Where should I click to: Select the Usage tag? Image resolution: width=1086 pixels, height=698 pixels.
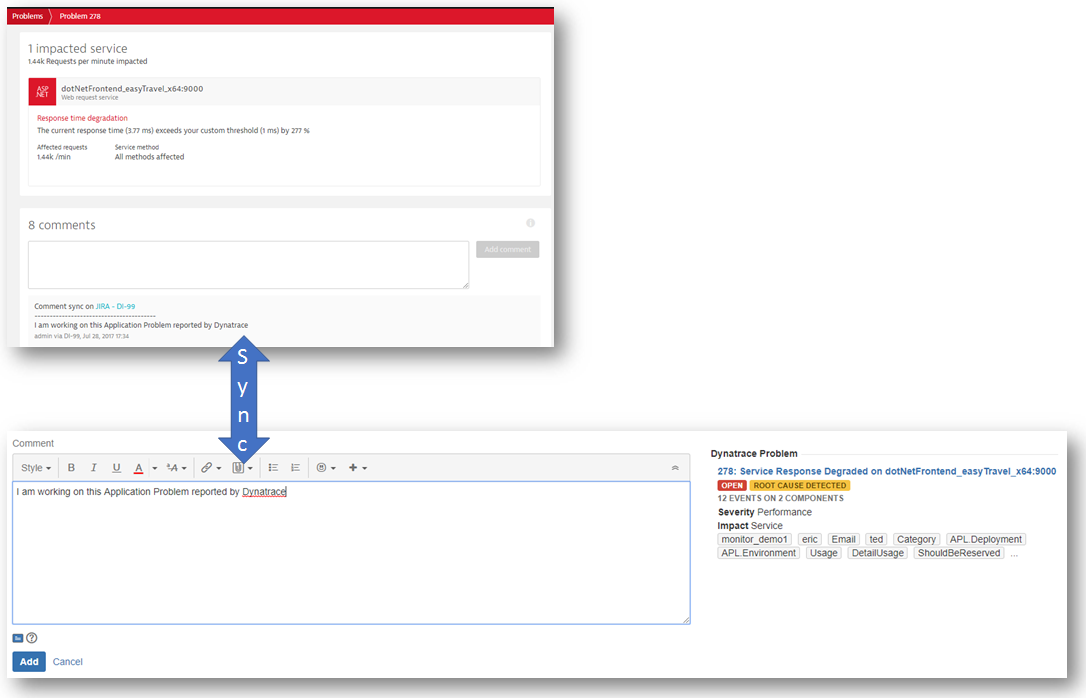[824, 553]
